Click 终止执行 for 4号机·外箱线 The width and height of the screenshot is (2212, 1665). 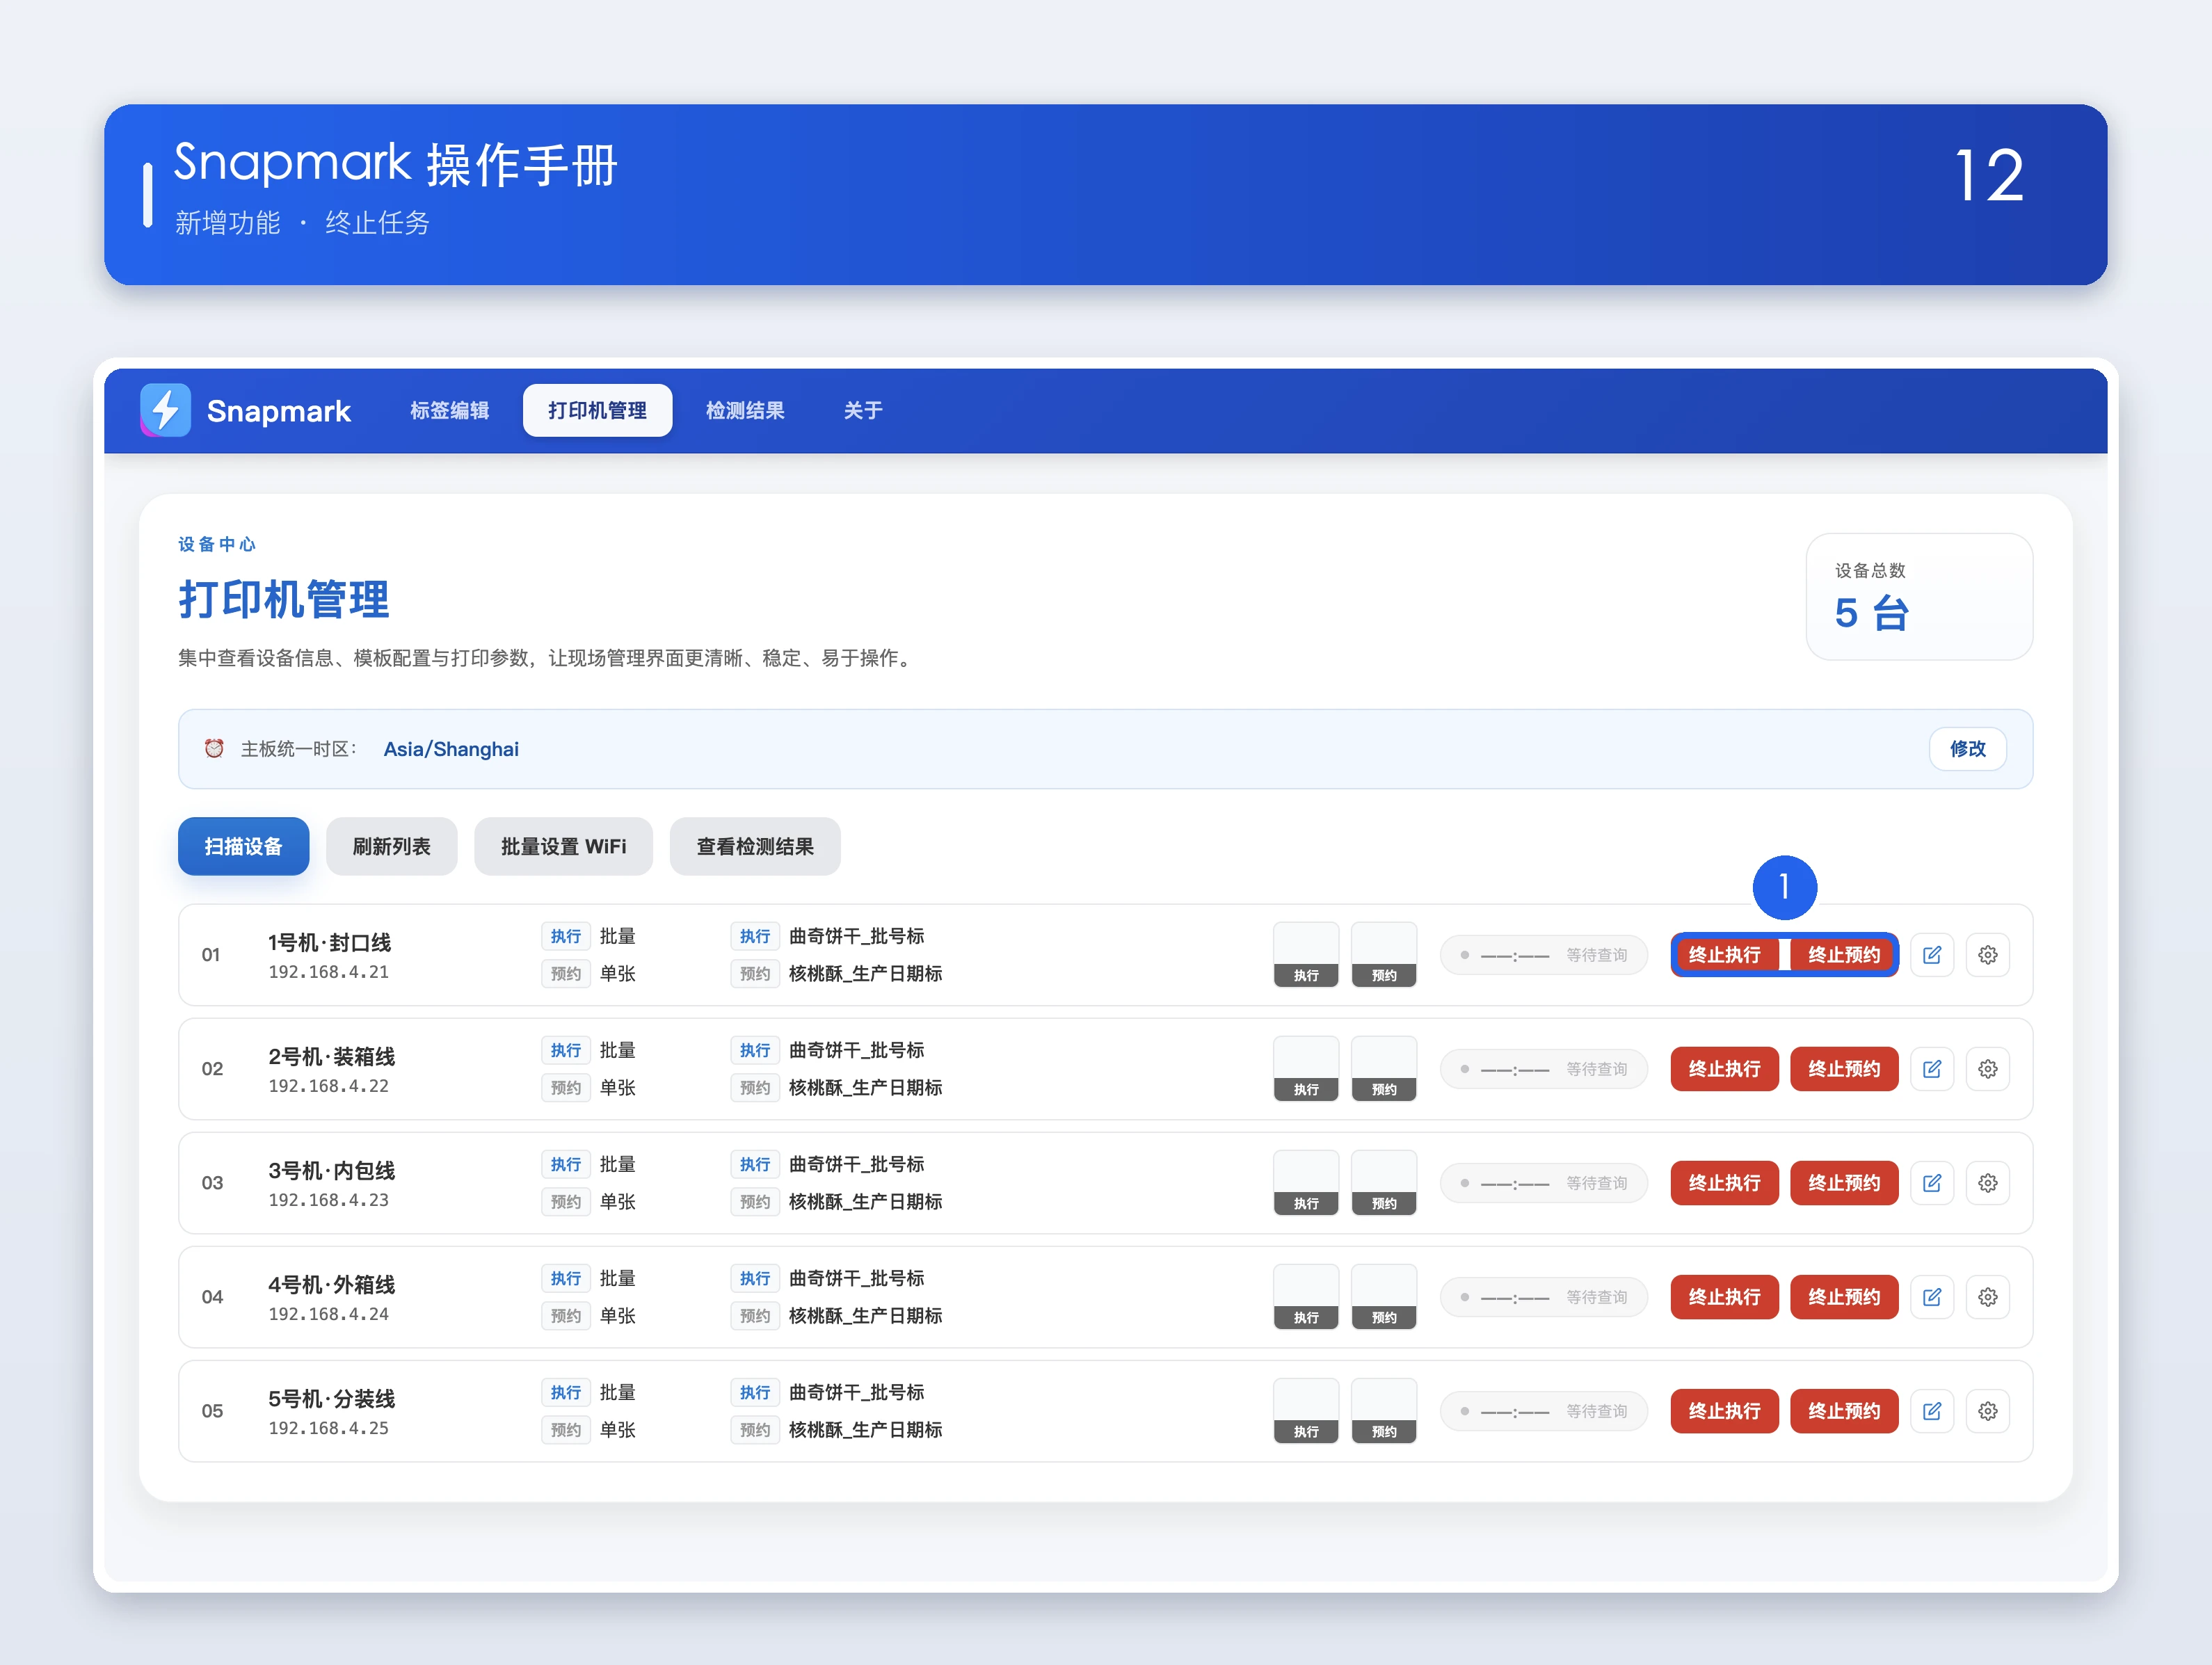[x=1724, y=1297]
